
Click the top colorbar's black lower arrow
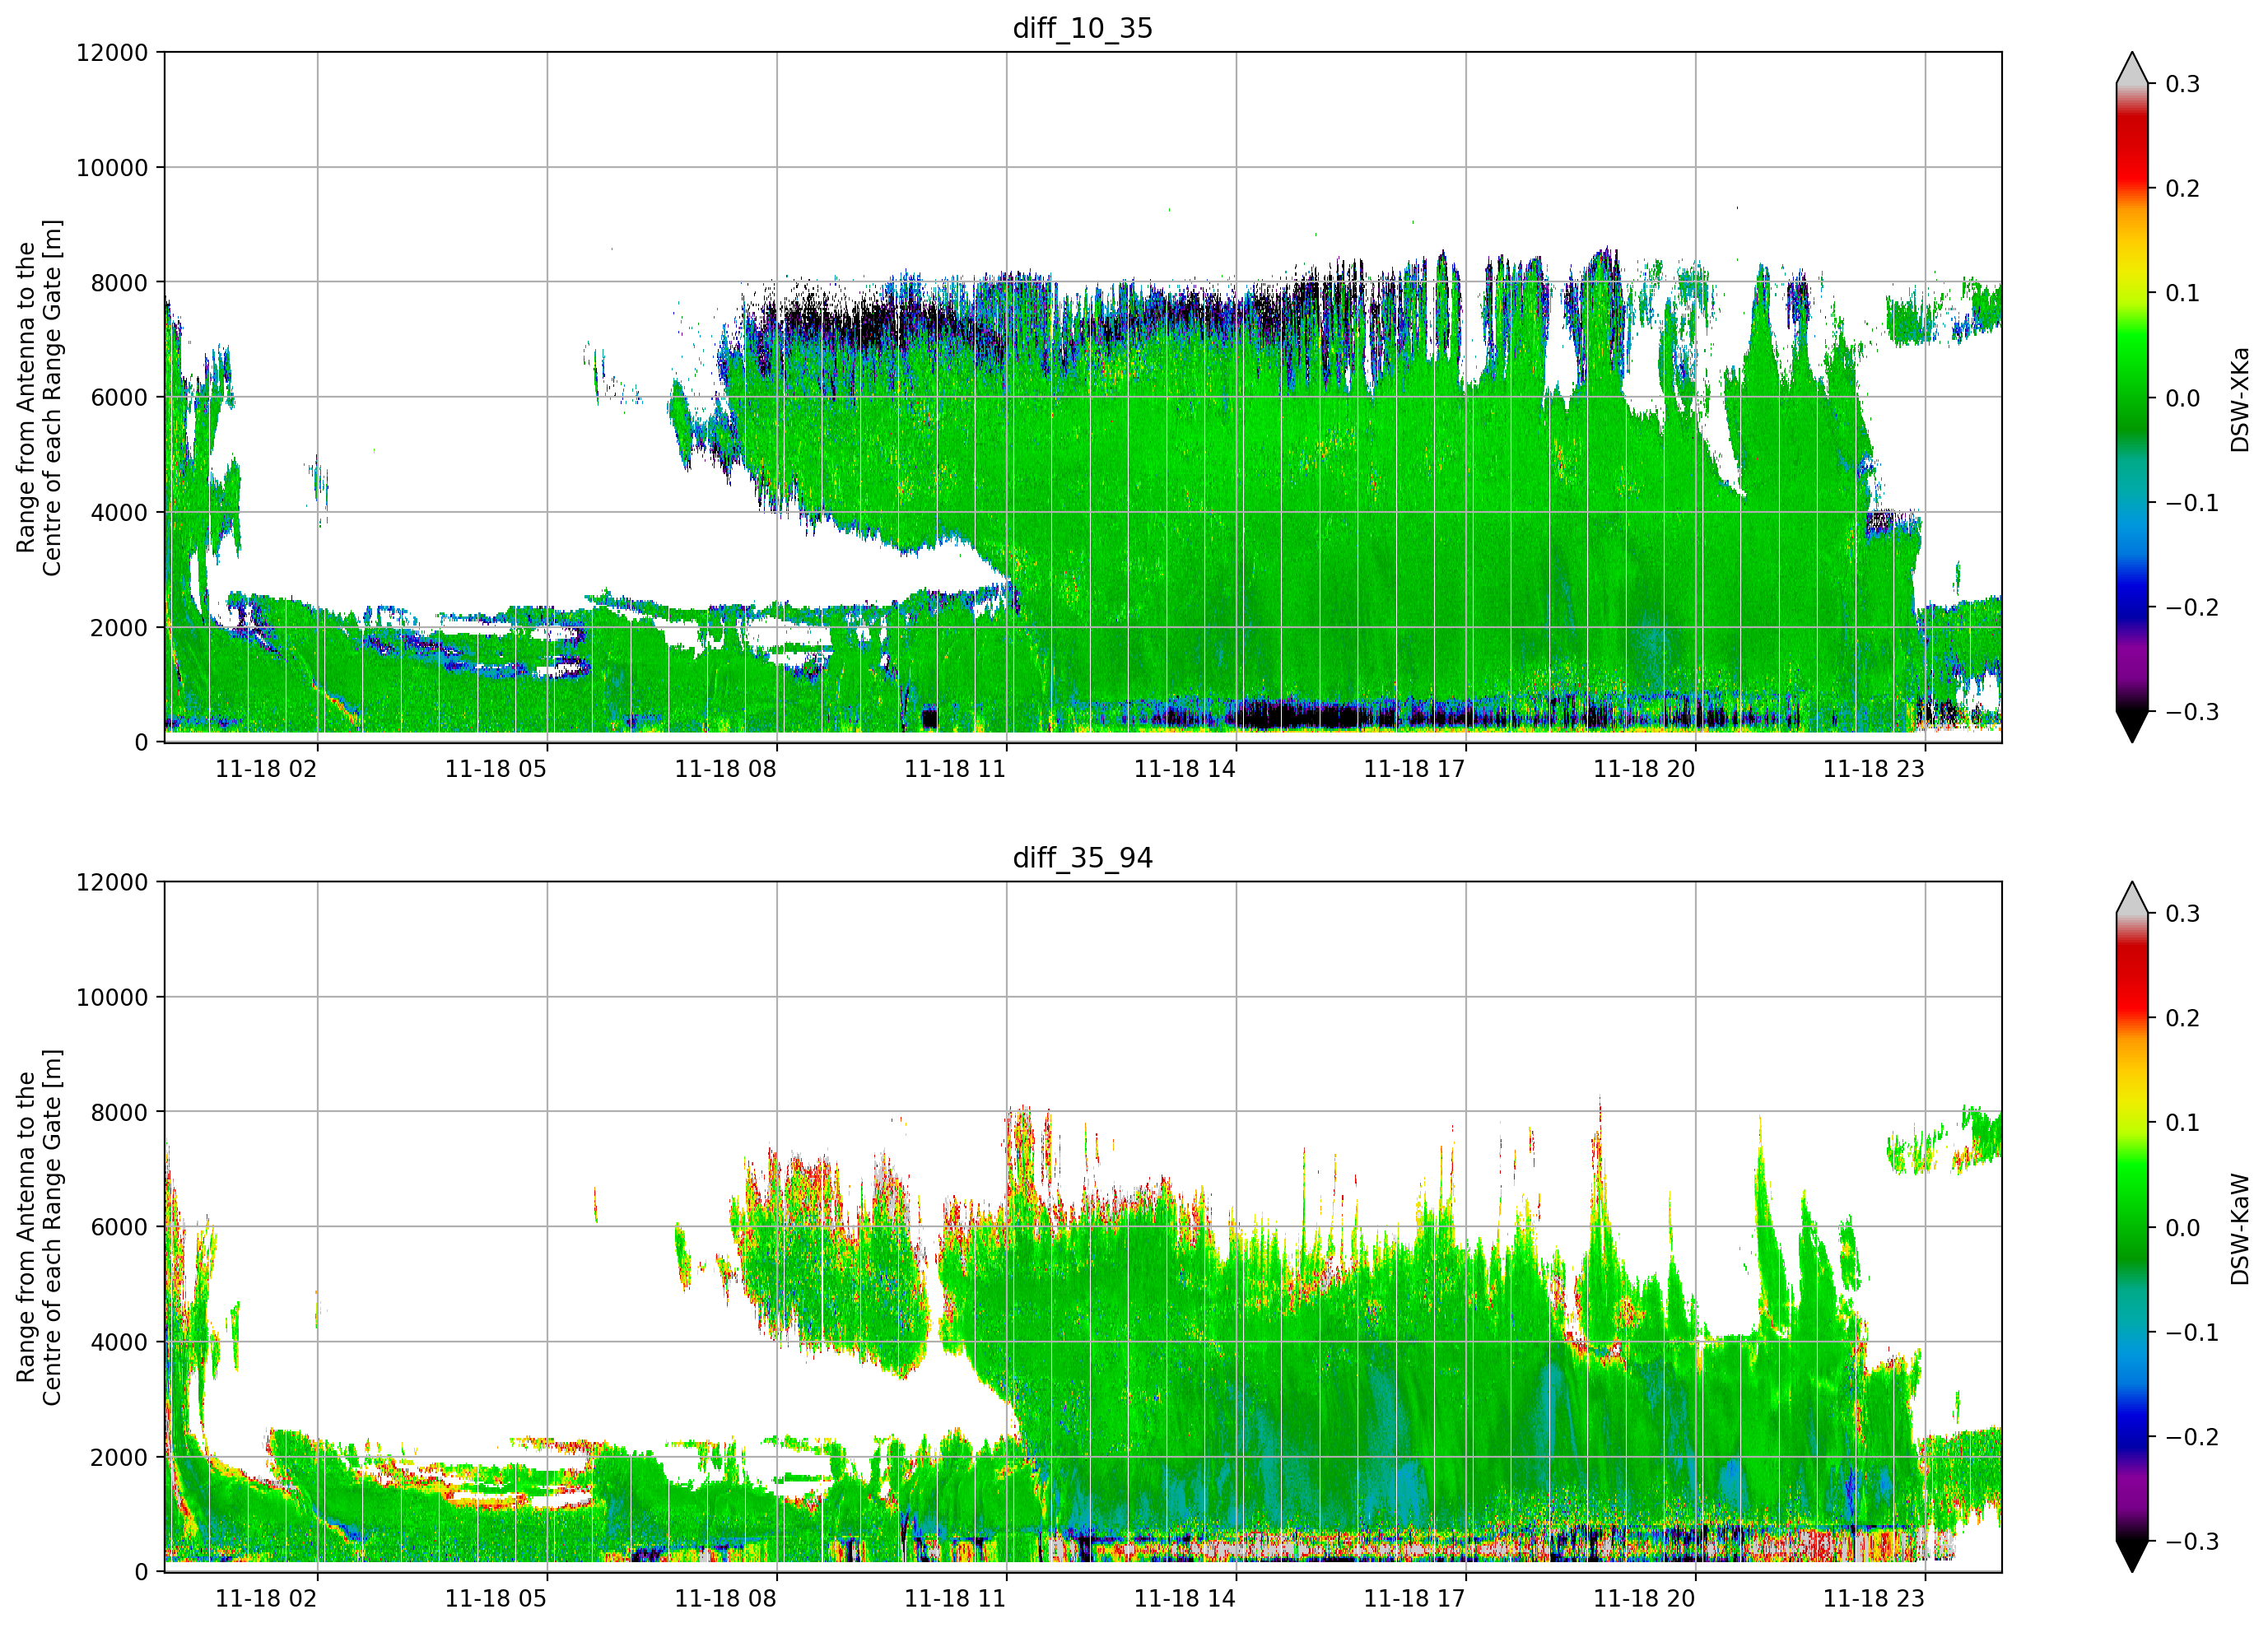coord(2132,727)
